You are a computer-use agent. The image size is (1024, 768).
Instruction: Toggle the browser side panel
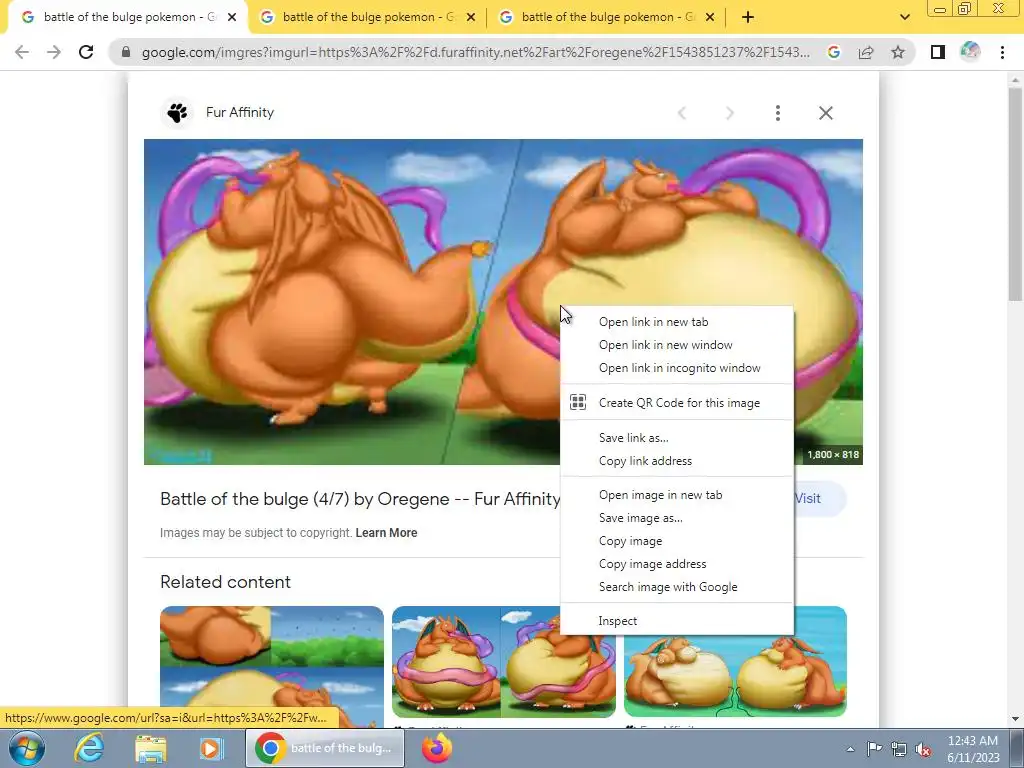[938, 52]
